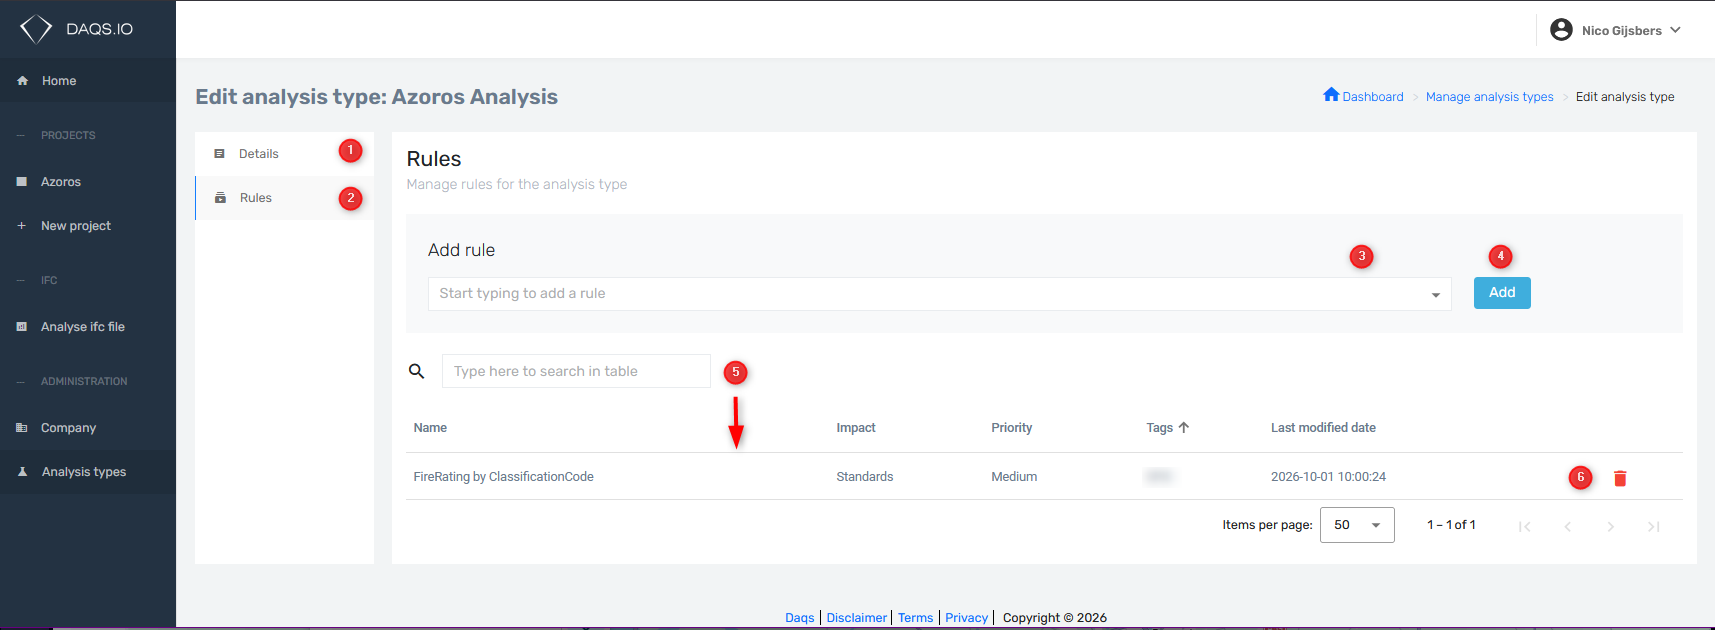This screenshot has height=630, width=1715.
Task: Sort table by Priority column header
Action: (1012, 428)
